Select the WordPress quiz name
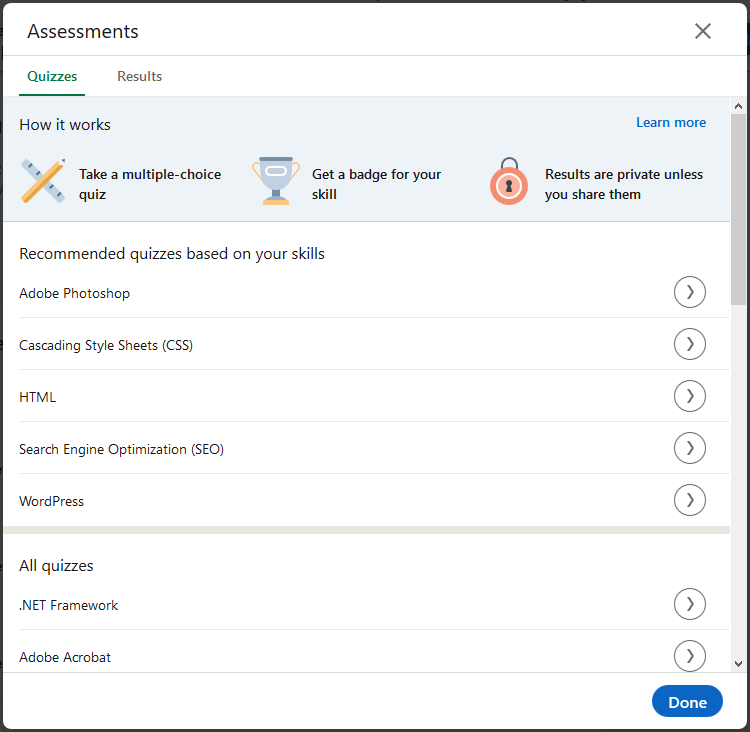Image resolution: width=750 pixels, height=732 pixels. [52, 501]
